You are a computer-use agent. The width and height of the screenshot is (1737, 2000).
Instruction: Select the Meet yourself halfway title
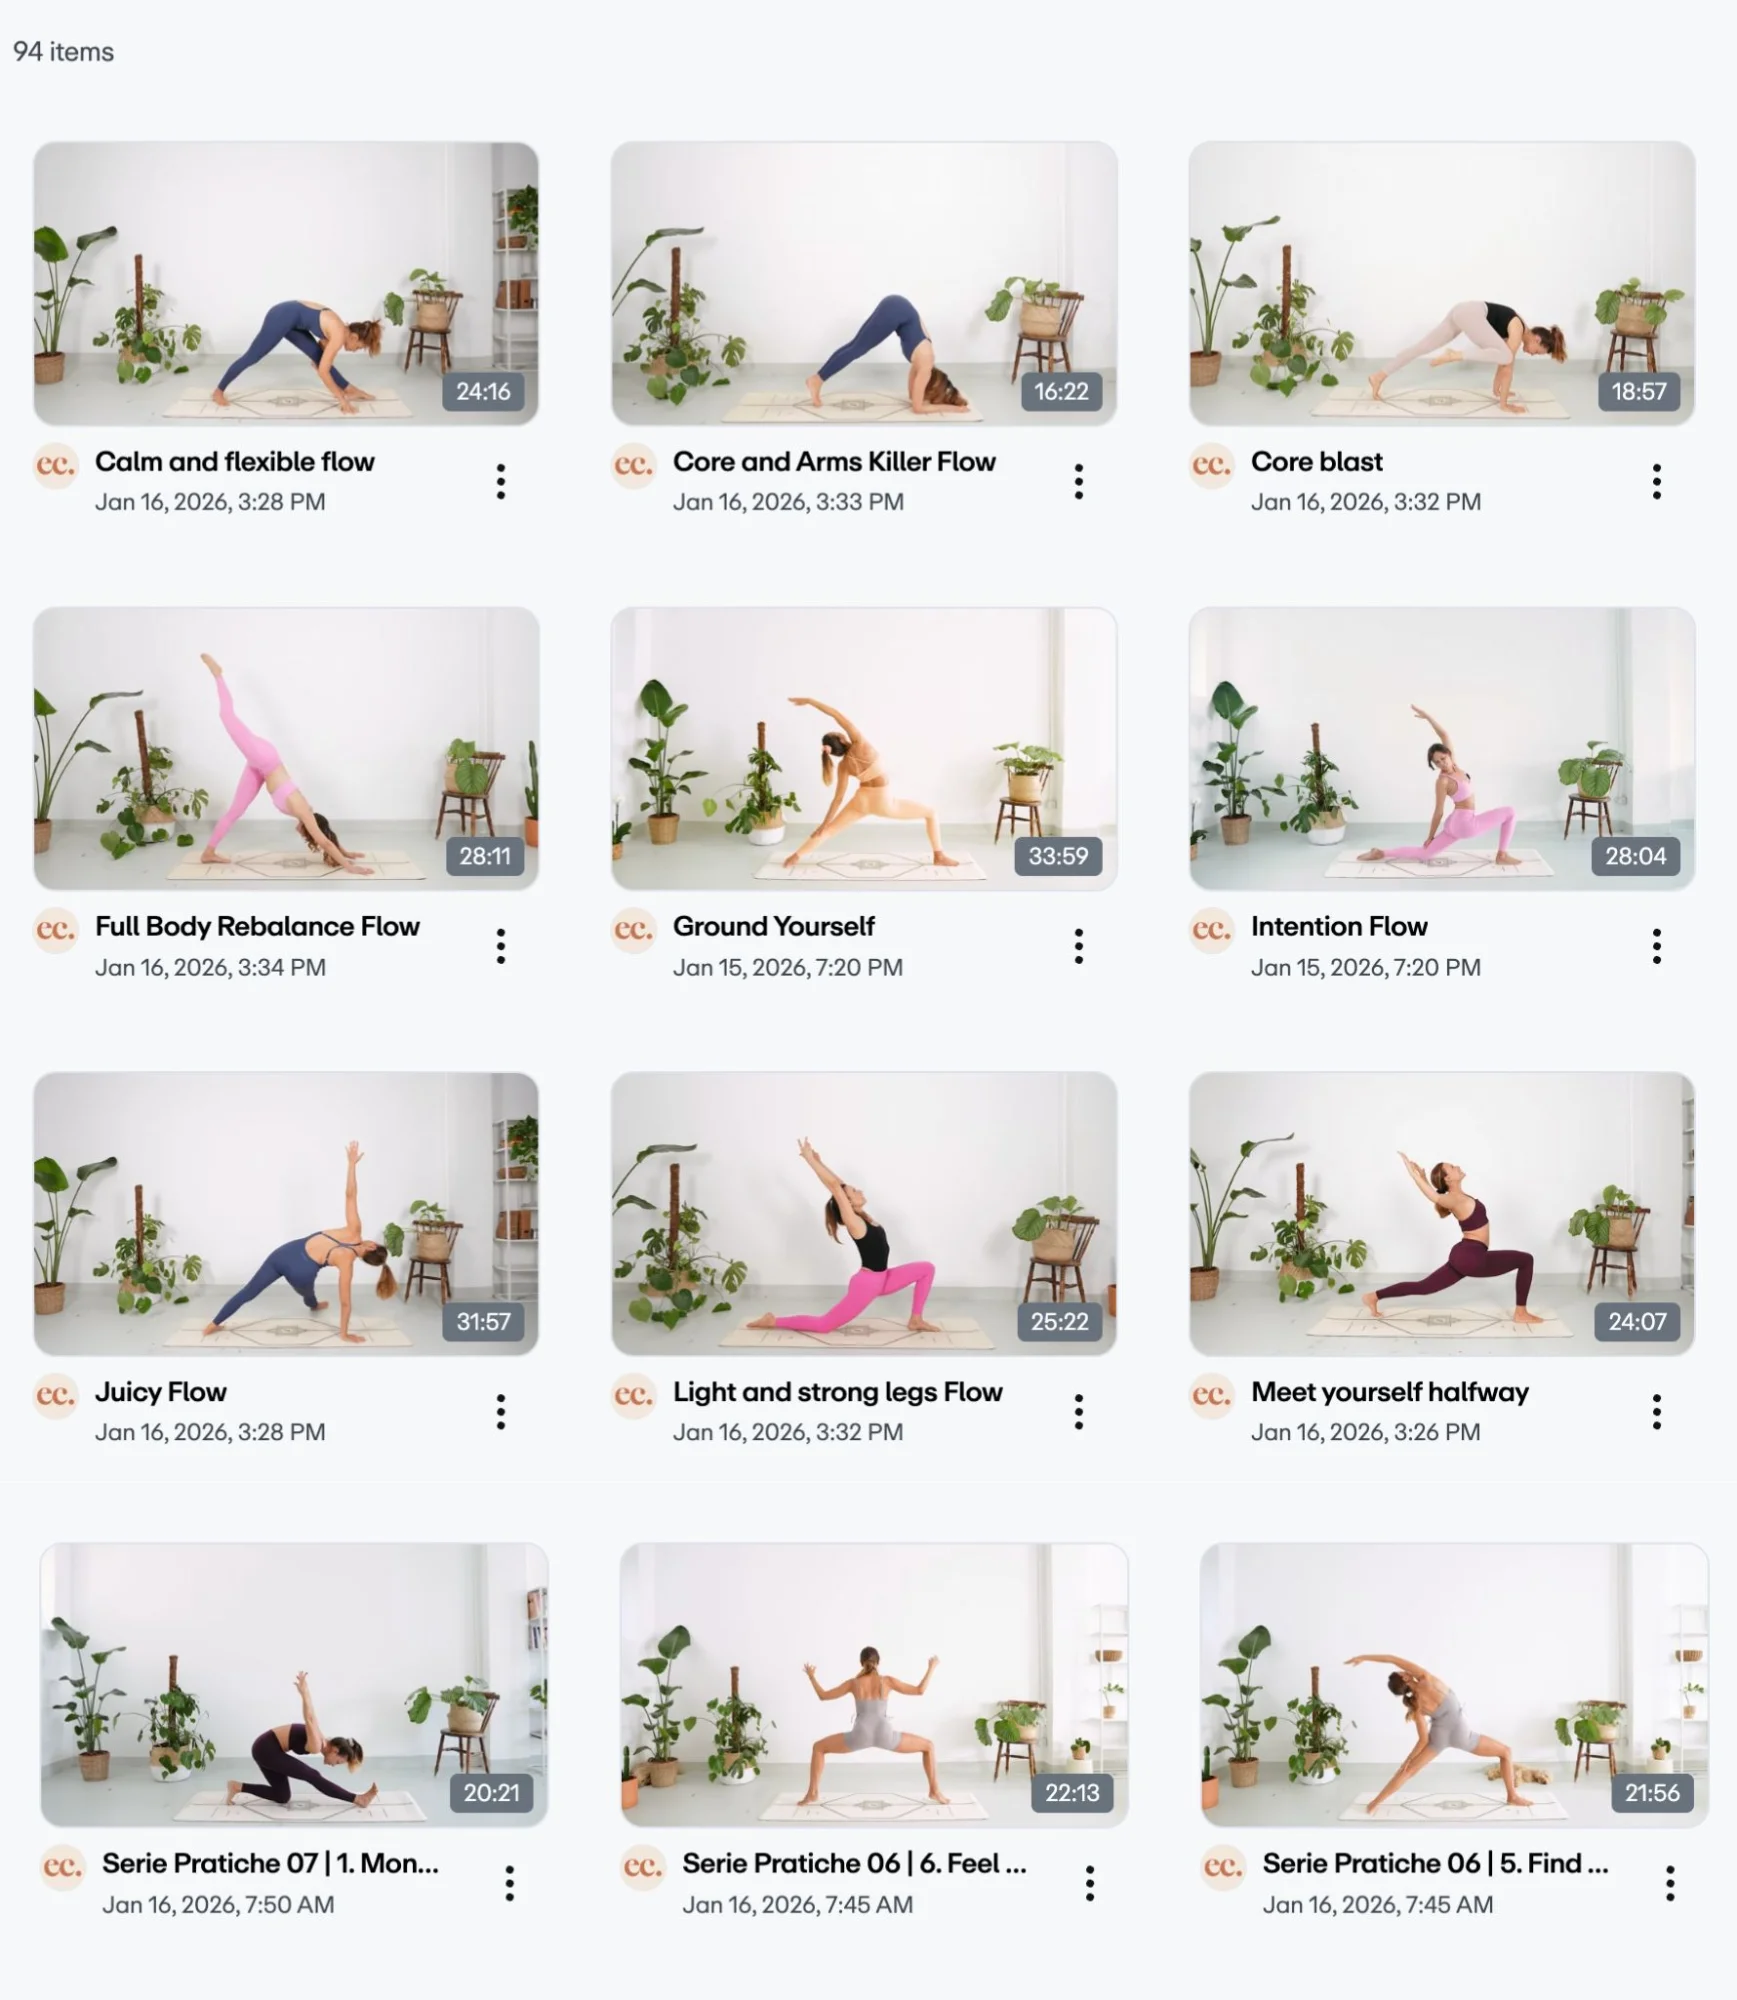tap(1390, 1392)
